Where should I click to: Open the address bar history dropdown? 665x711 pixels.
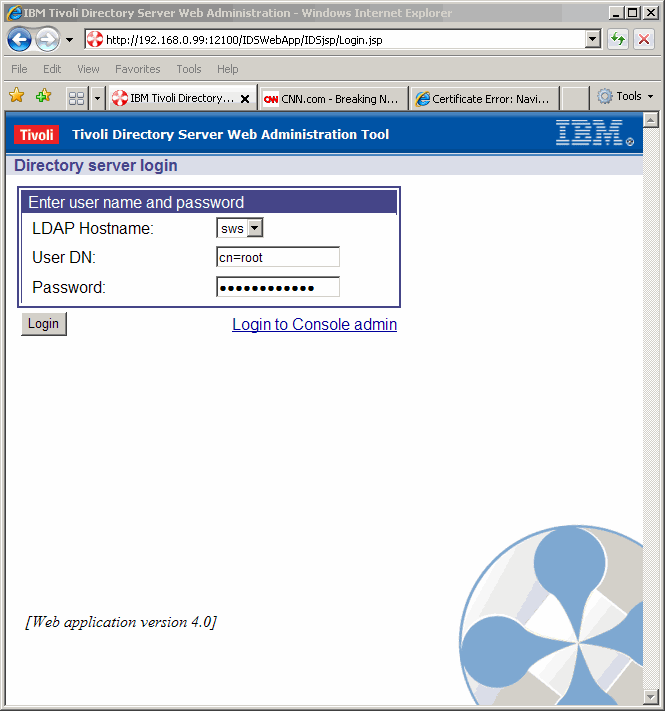click(593, 40)
